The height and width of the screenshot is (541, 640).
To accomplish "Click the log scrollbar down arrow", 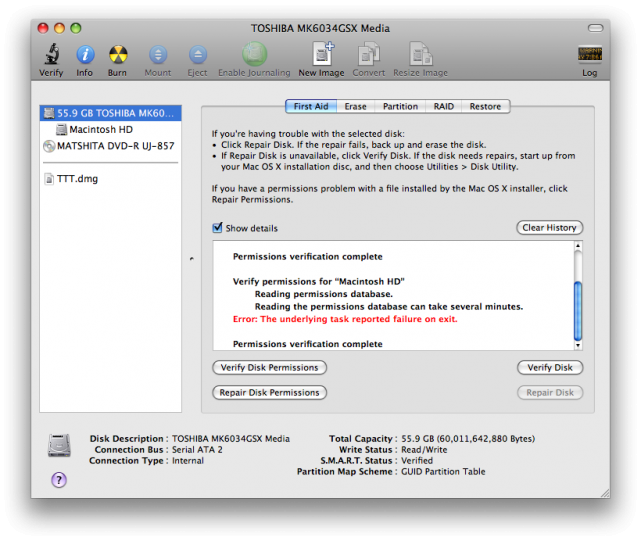I will 578,345.
